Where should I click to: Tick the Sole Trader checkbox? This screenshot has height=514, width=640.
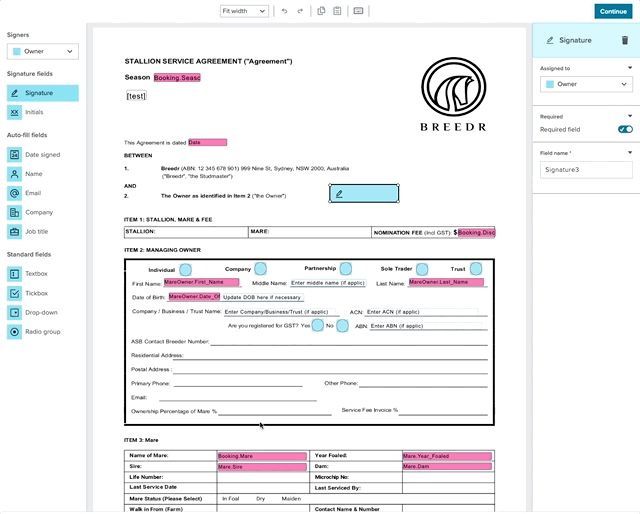pyautogui.click(x=422, y=269)
